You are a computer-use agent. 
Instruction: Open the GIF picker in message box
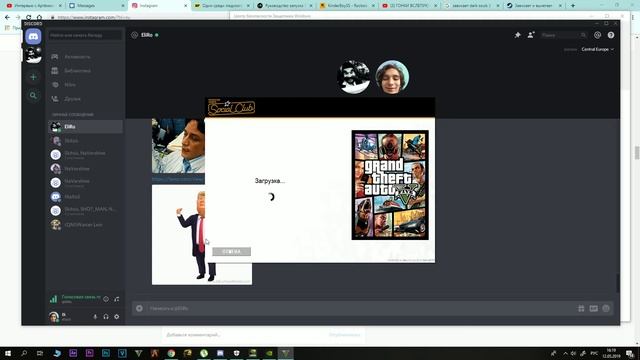[593, 309]
